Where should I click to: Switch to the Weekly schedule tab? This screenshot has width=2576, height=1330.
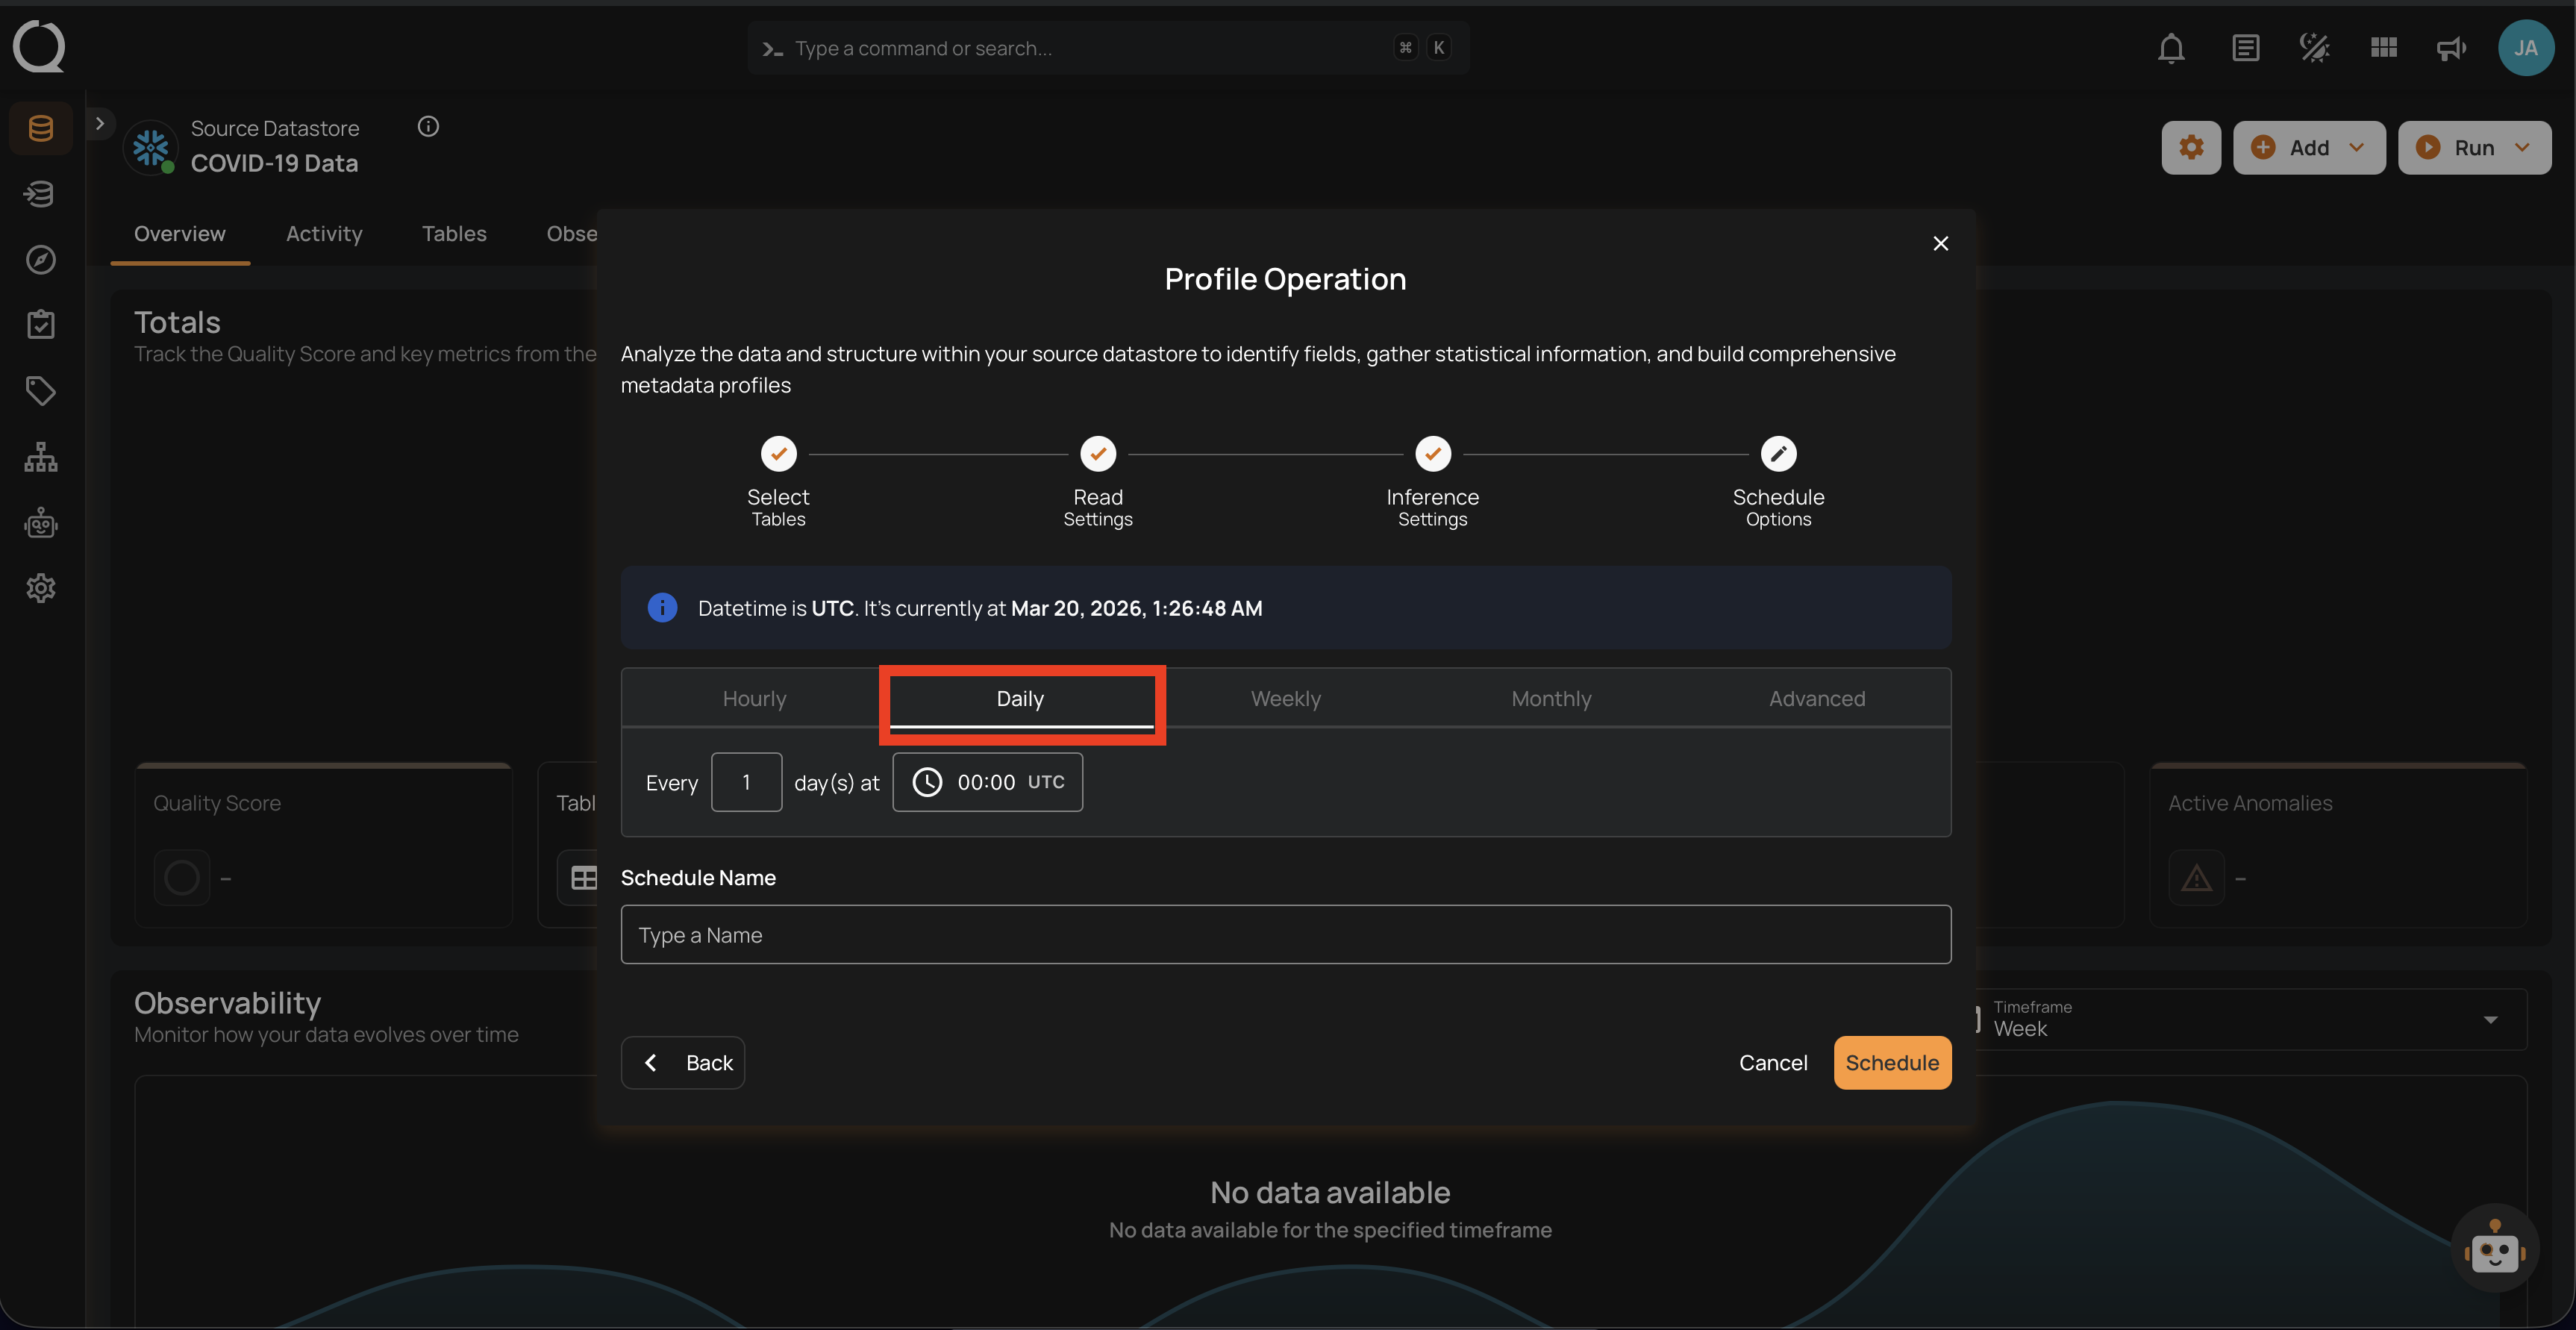[1285, 698]
